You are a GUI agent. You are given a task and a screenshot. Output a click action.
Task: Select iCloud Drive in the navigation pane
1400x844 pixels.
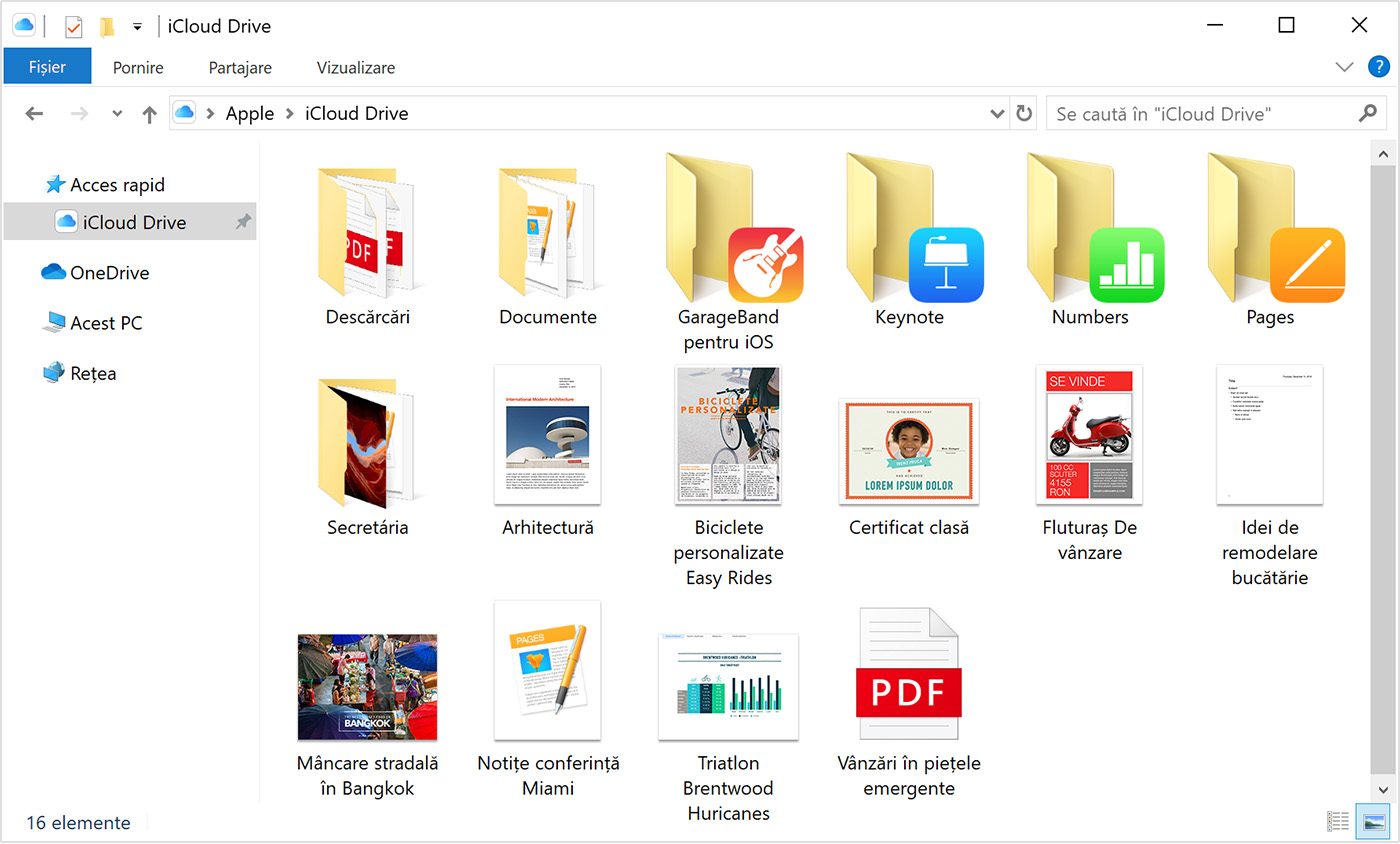[x=130, y=222]
